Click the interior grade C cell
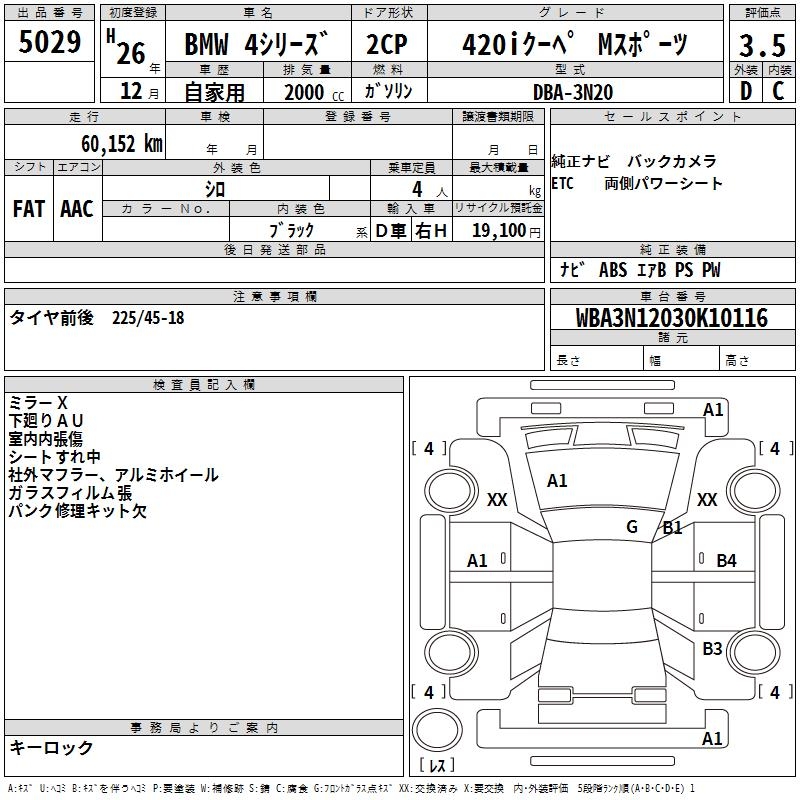Image resolution: width=800 pixels, height=800 pixels. point(778,91)
